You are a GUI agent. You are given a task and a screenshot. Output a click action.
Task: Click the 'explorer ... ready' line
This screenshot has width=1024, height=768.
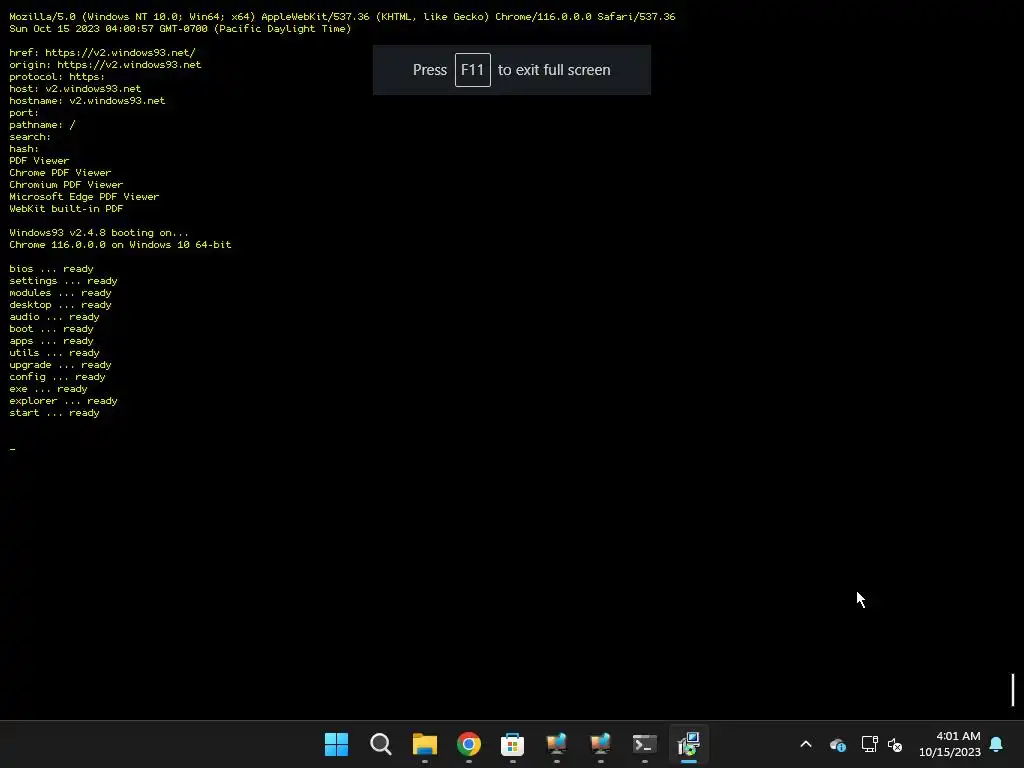(x=63, y=401)
